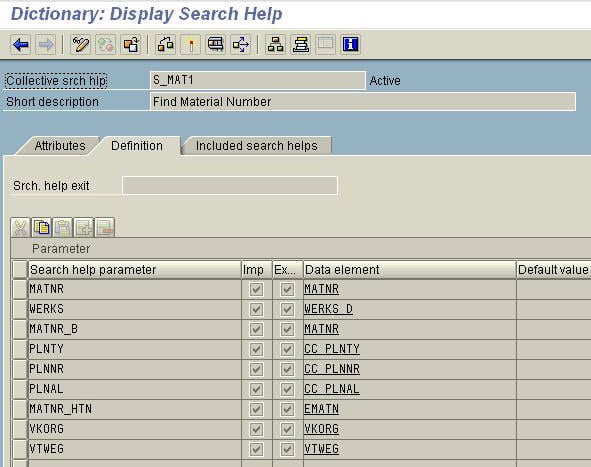This screenshot has height=467, width=591.
Task: Open the CC_PLNAL data element link
Action: tap(332, 389)
